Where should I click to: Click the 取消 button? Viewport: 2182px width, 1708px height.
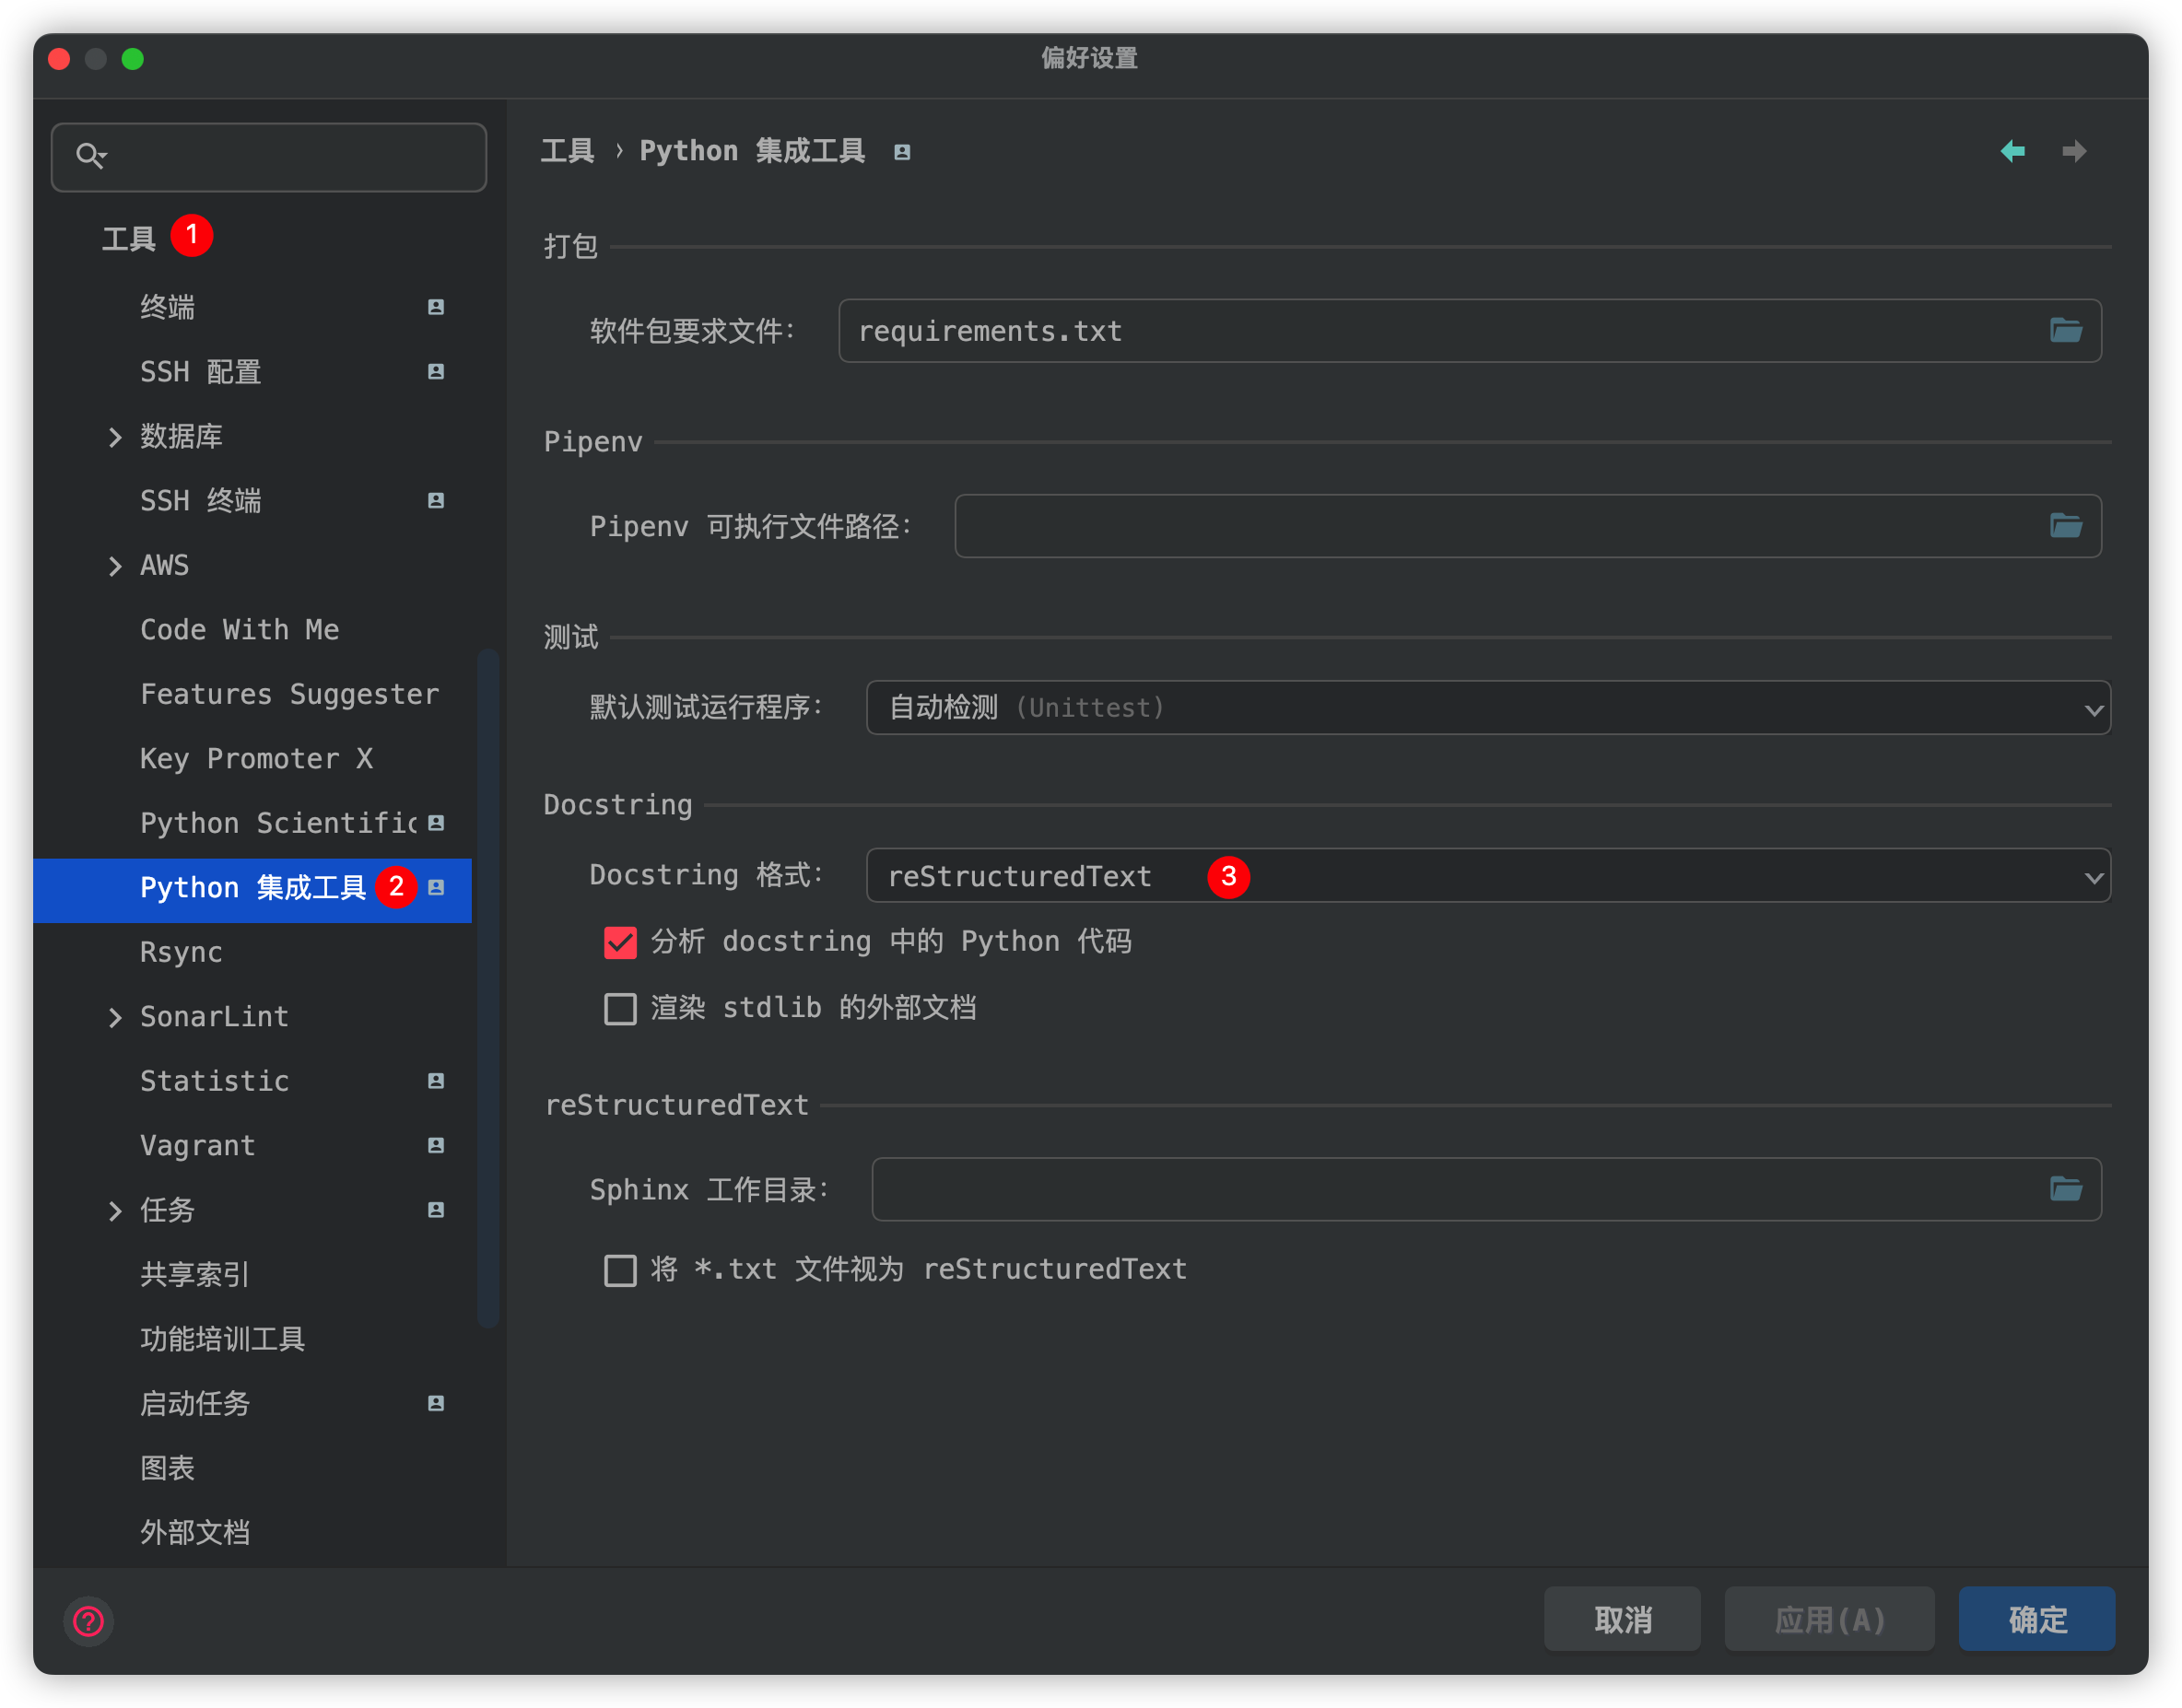click(x=1621, y=1619)
